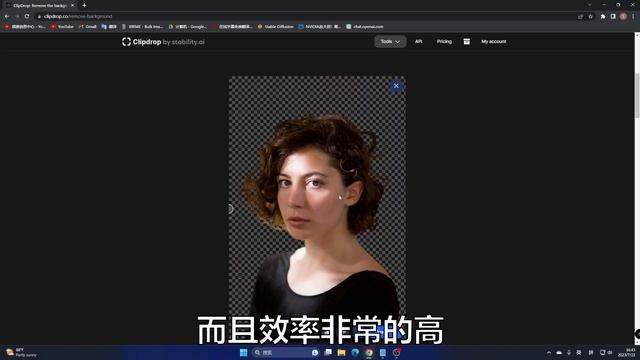Close the processed image preview

396,86
